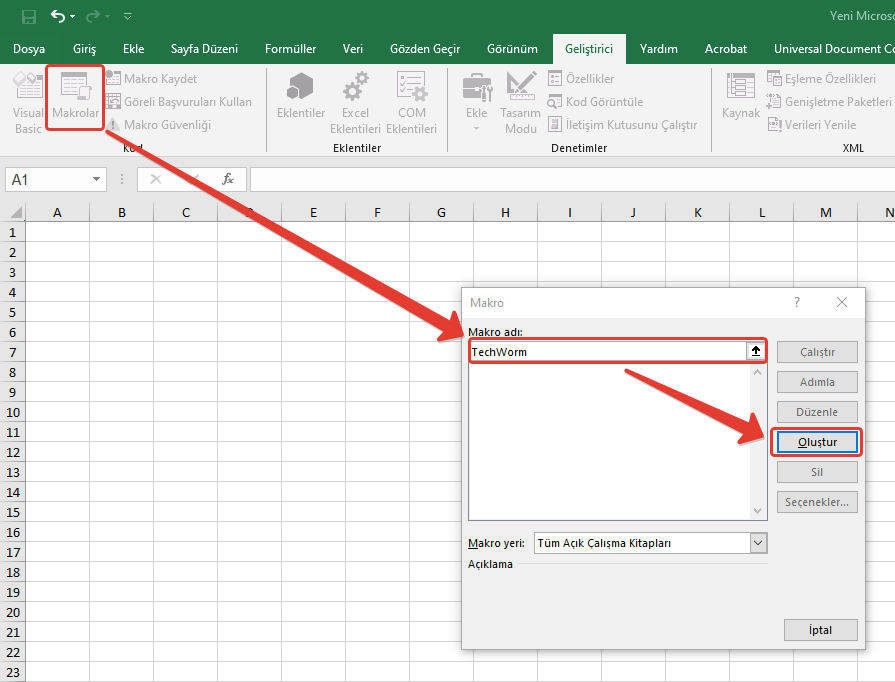Click the collapse-dialog arrow beside macro name
Image resolution: width=895 pixels, height=682 pixels.
click(x=756, y=352)
